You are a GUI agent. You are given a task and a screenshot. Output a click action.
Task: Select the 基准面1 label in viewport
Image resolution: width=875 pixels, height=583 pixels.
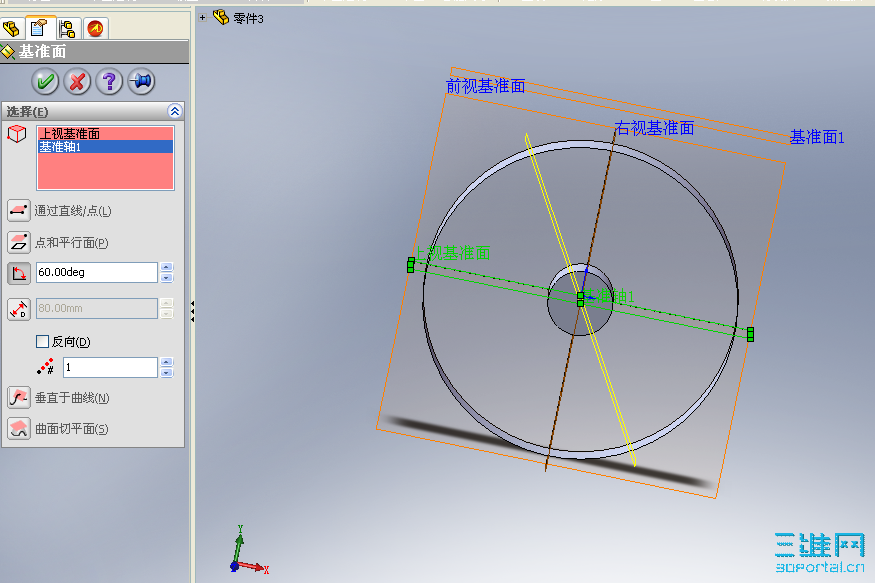click(x=817, y=137)
